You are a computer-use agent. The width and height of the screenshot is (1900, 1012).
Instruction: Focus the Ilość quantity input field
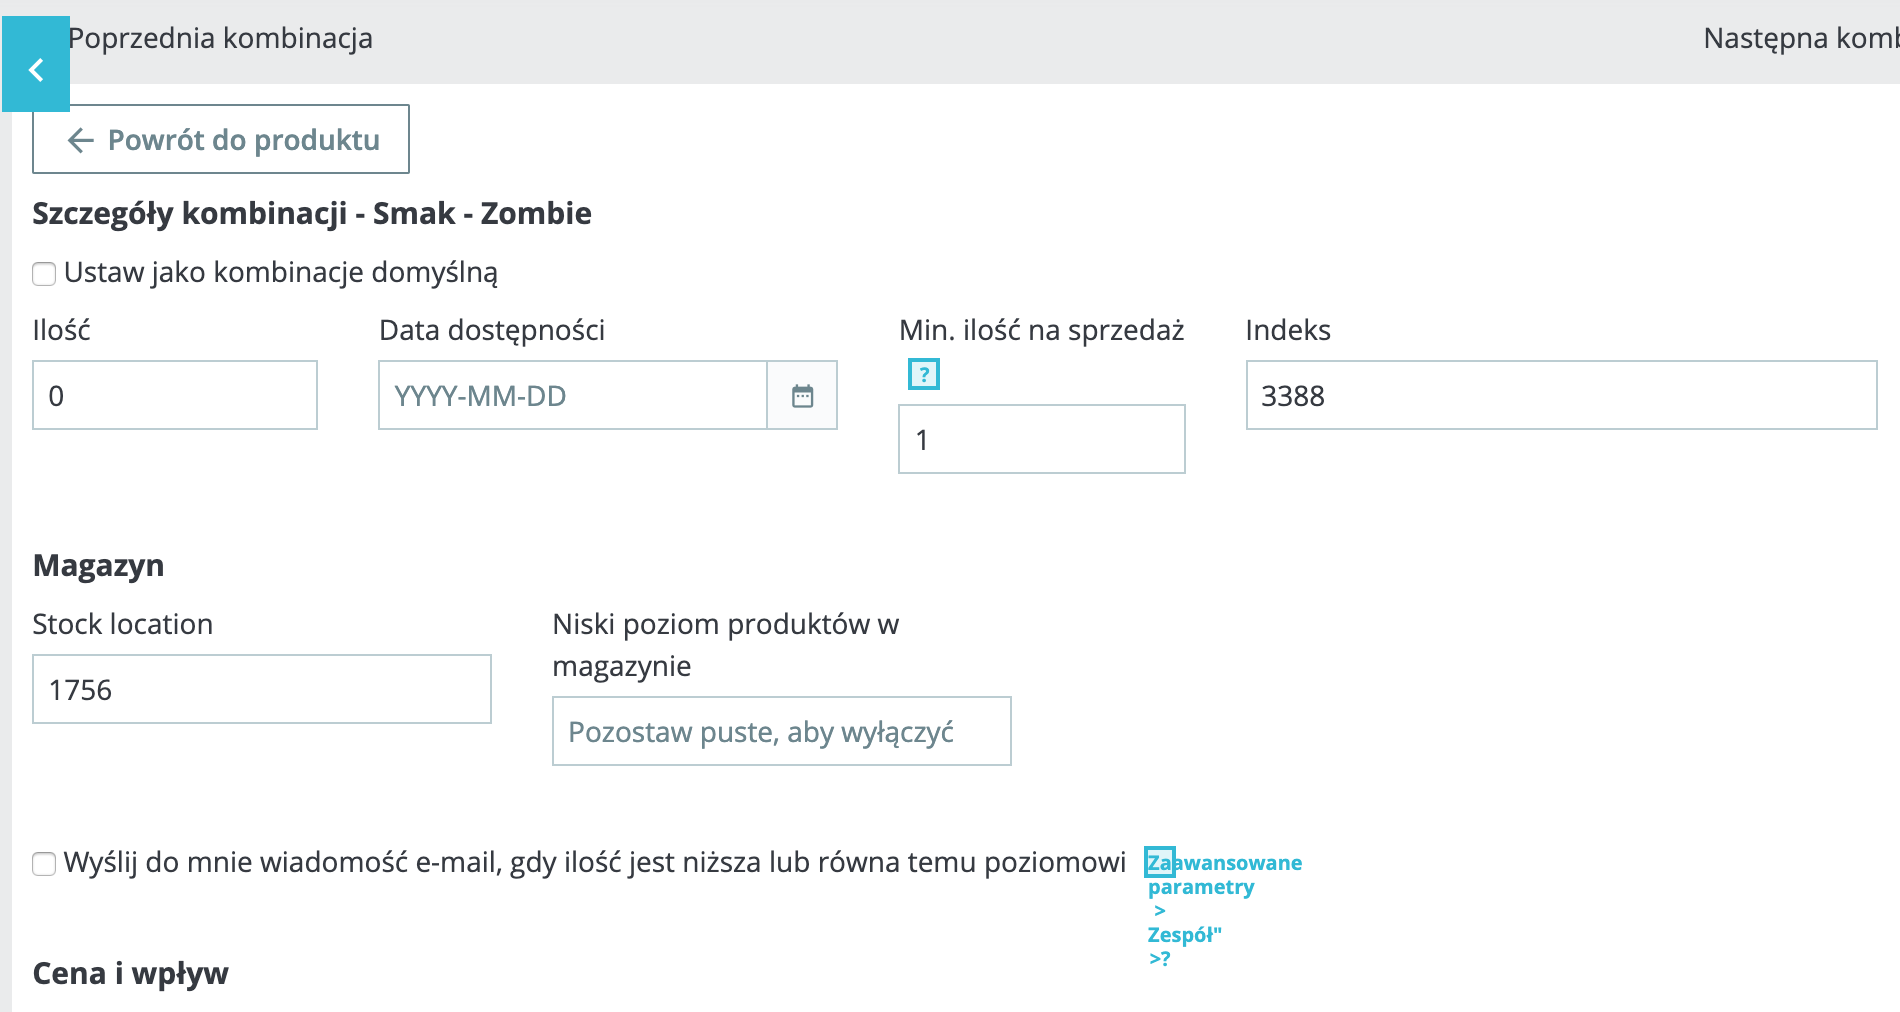coord(175,395)
